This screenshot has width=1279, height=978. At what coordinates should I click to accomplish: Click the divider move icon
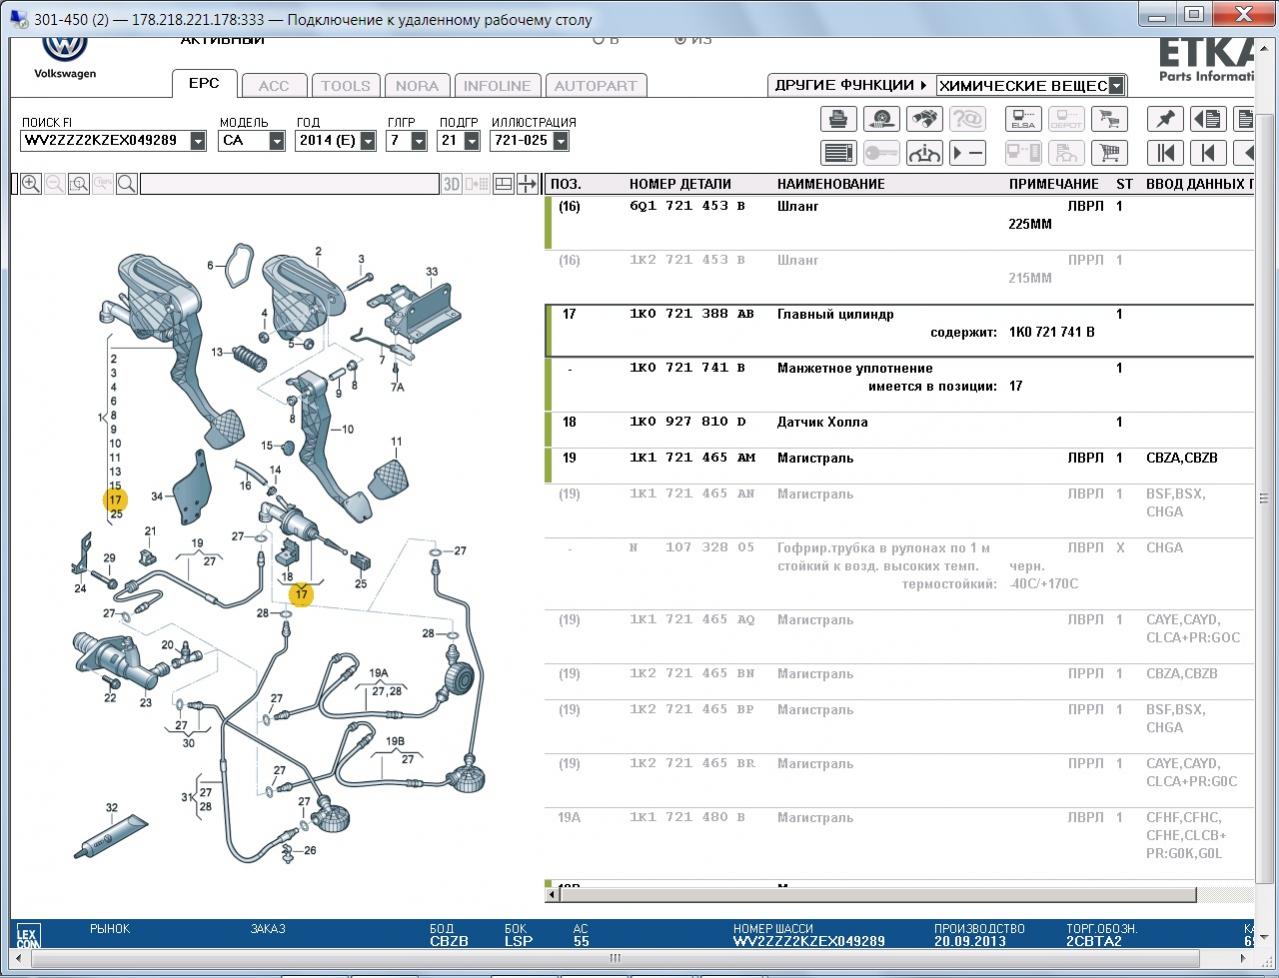pyautogui.click(x=527, y=184)
